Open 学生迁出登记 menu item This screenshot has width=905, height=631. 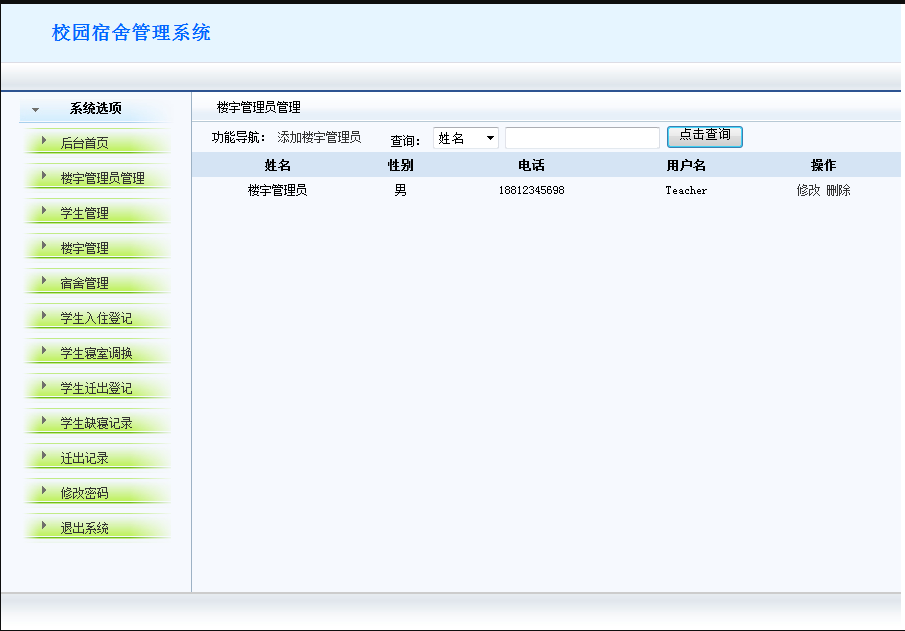point(96,388)
